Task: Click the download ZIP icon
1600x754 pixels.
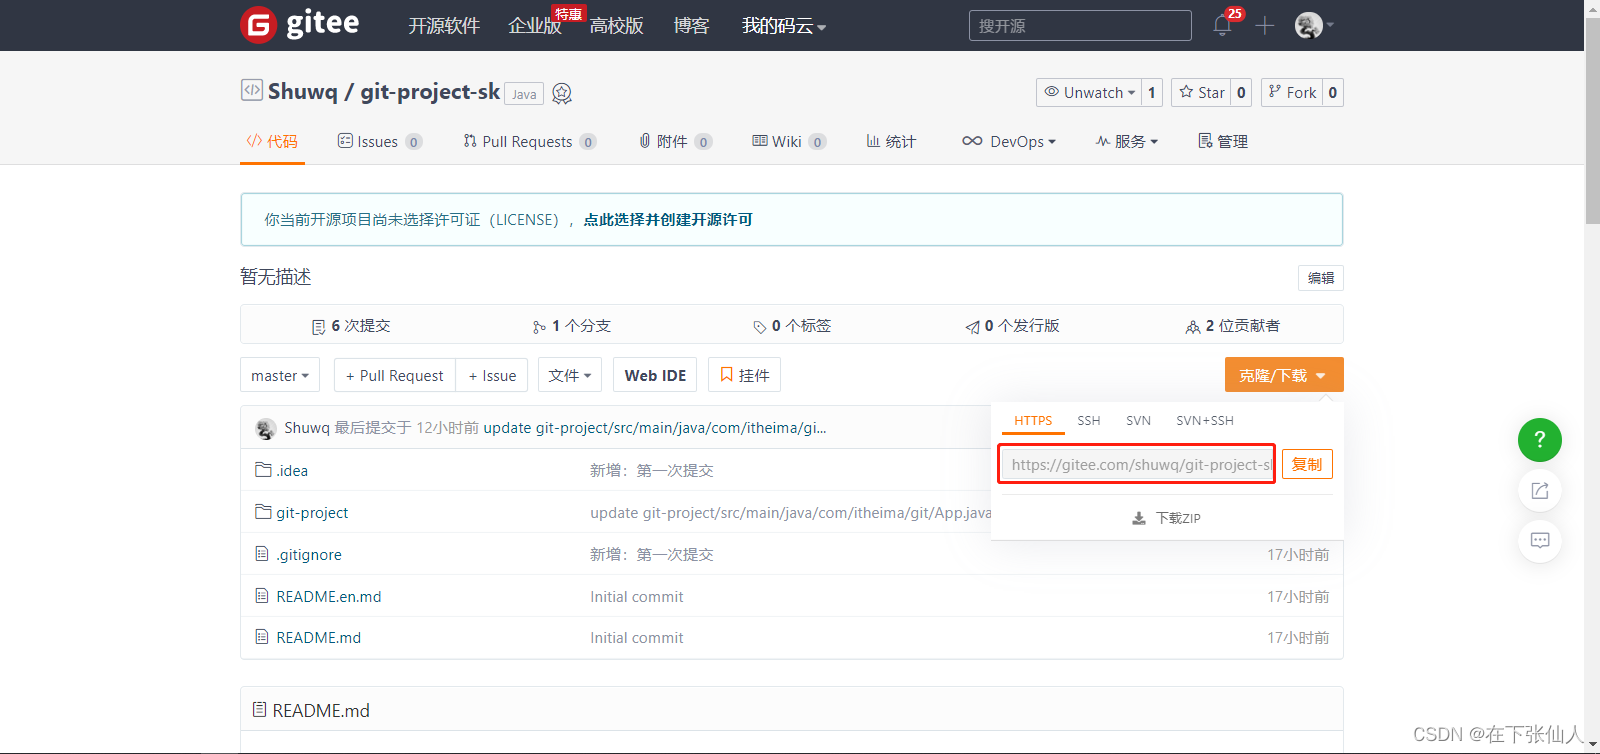Action: 1138,518
